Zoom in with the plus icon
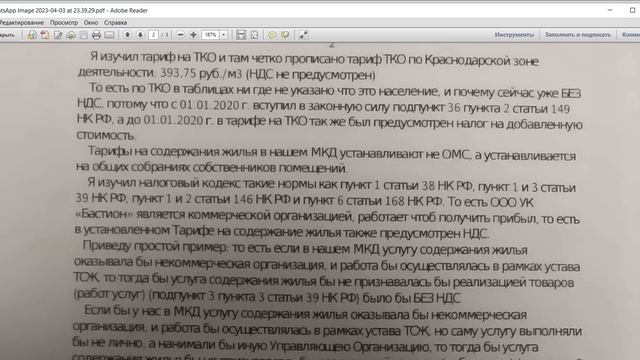 click(193, 35)
